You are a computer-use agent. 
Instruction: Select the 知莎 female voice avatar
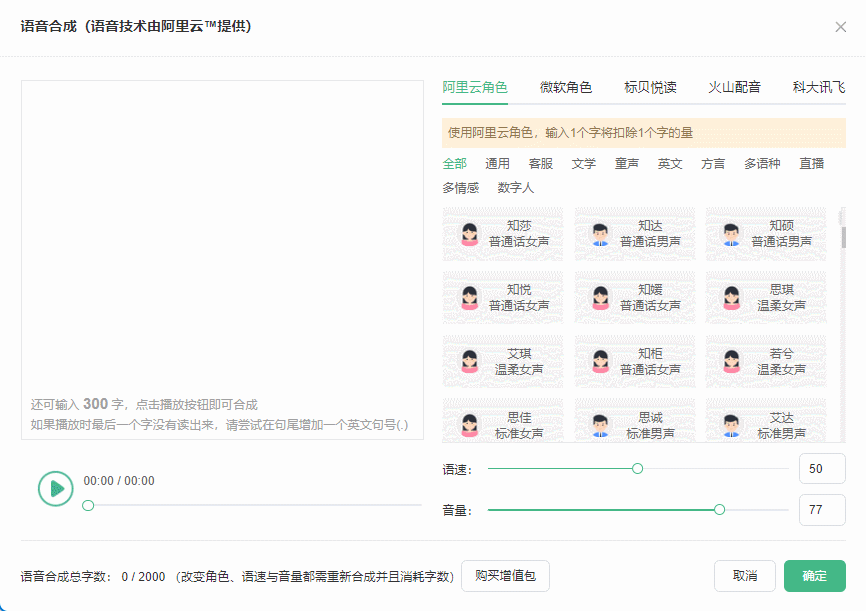[469, 234]
